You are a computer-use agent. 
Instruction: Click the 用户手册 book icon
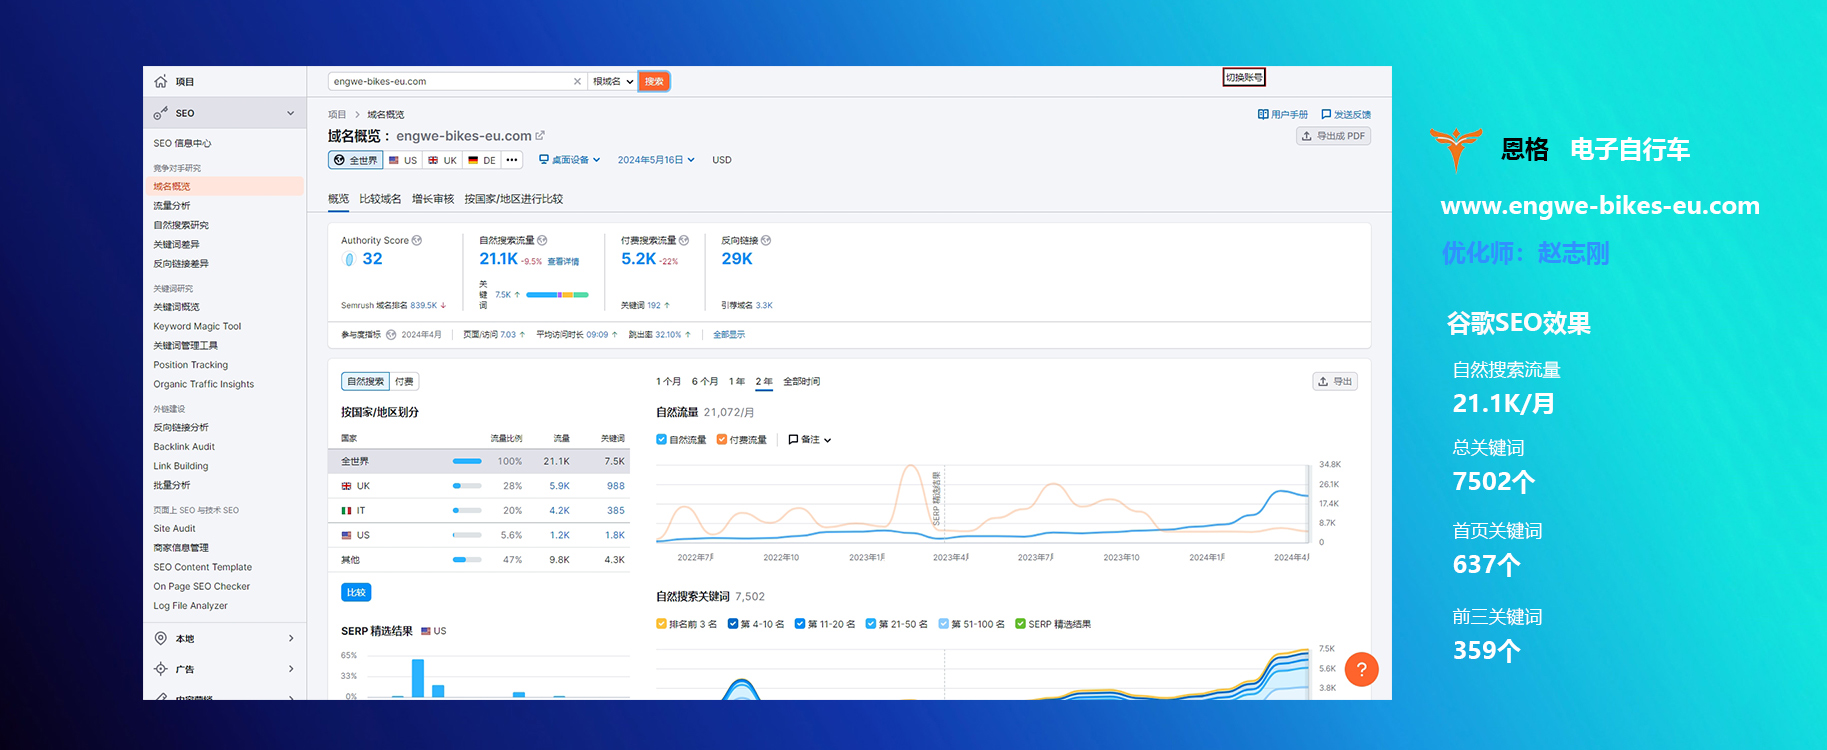[x=1263, y=115]
